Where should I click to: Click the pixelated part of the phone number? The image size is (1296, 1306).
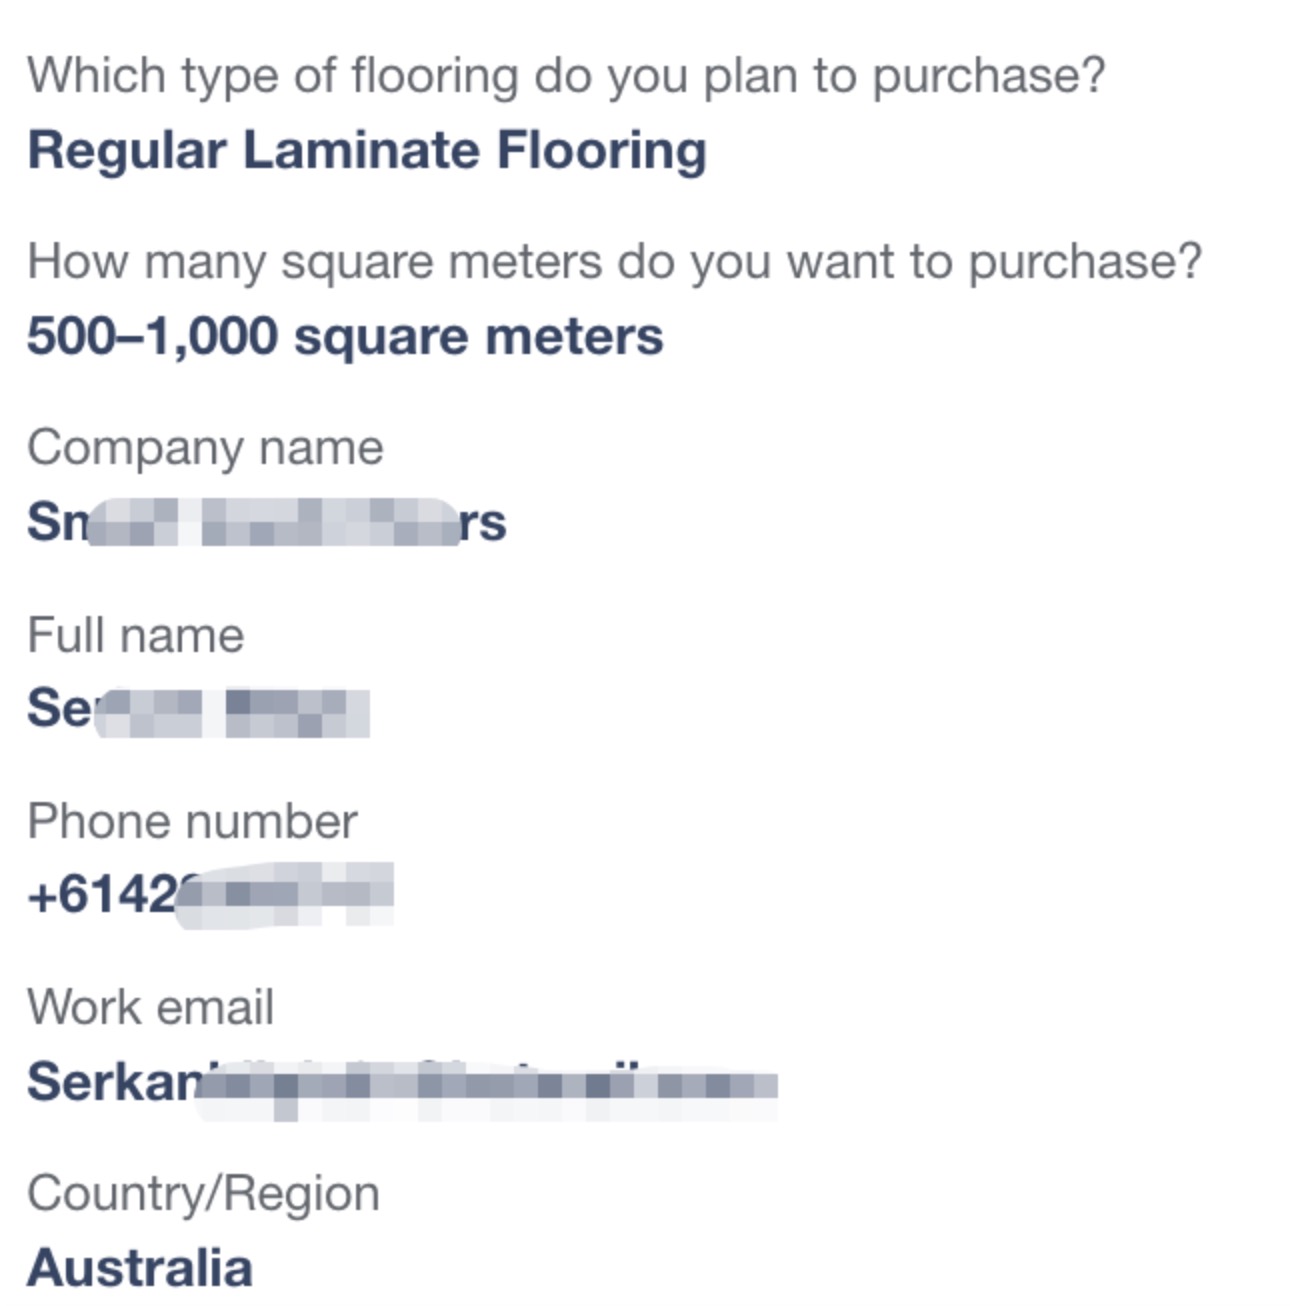point(285,894)
